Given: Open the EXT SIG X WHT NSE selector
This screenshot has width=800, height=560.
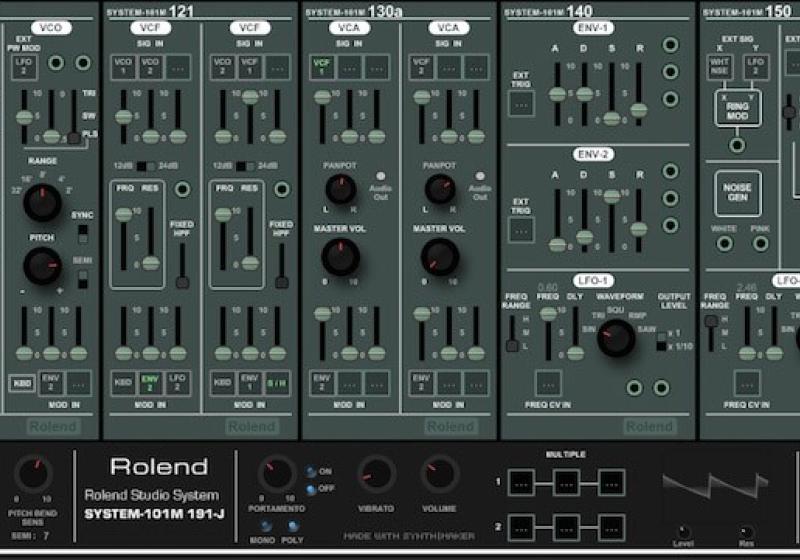Looking at the screenshot, I should point(719,67).
